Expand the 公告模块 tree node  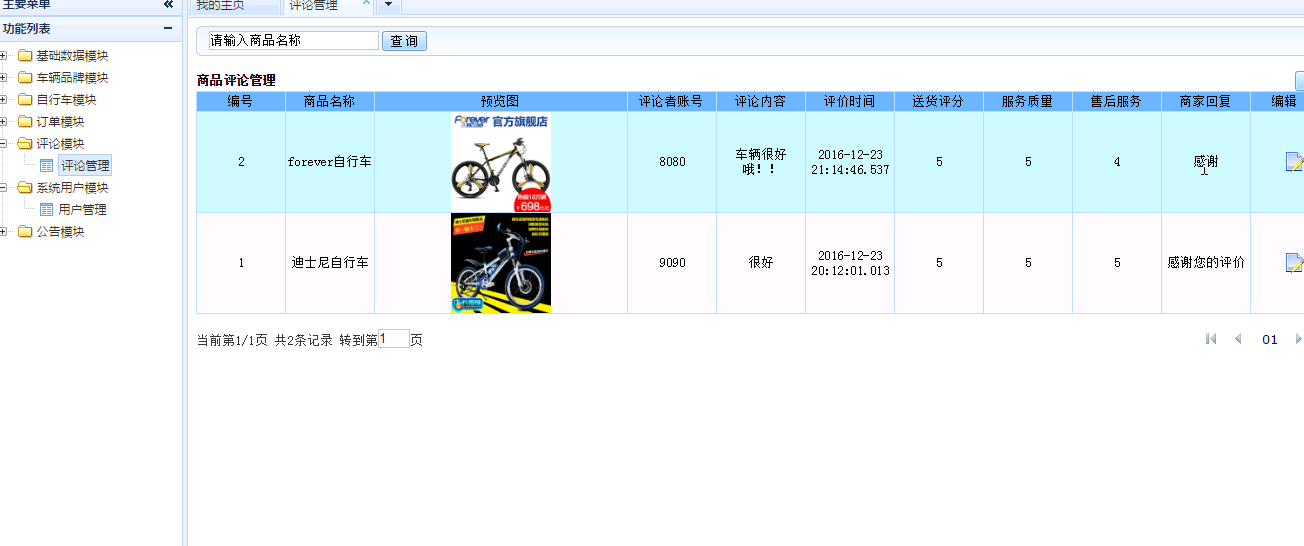pyautogui.click(x=4, y=232)
